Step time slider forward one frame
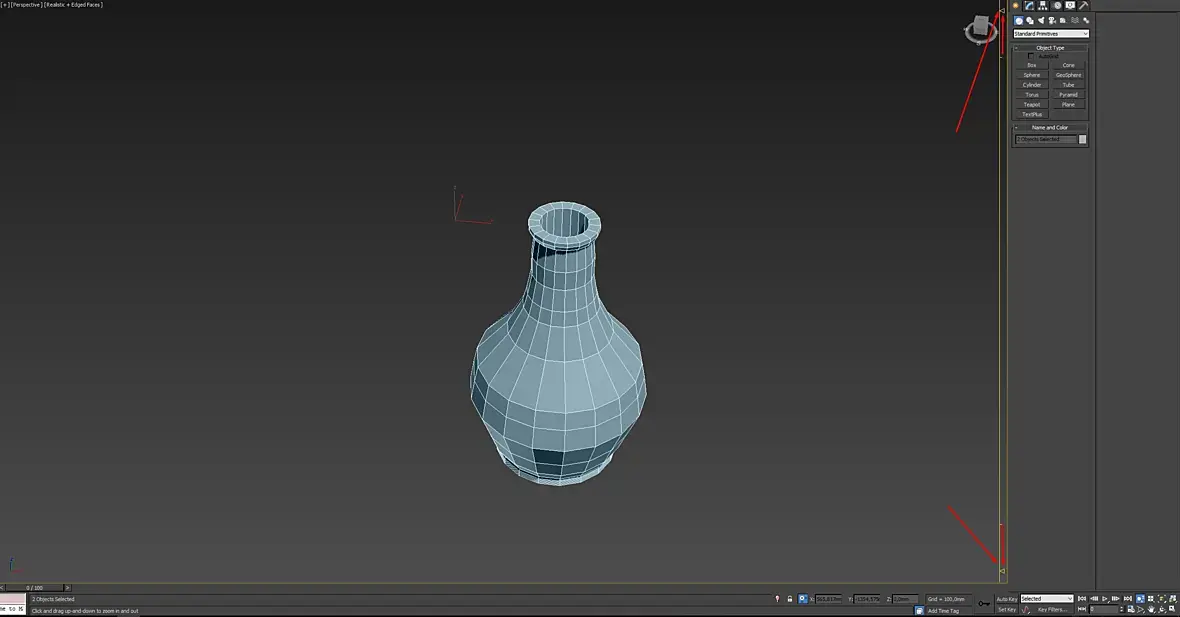This screenshot has height=617, width=1180. 67,588
